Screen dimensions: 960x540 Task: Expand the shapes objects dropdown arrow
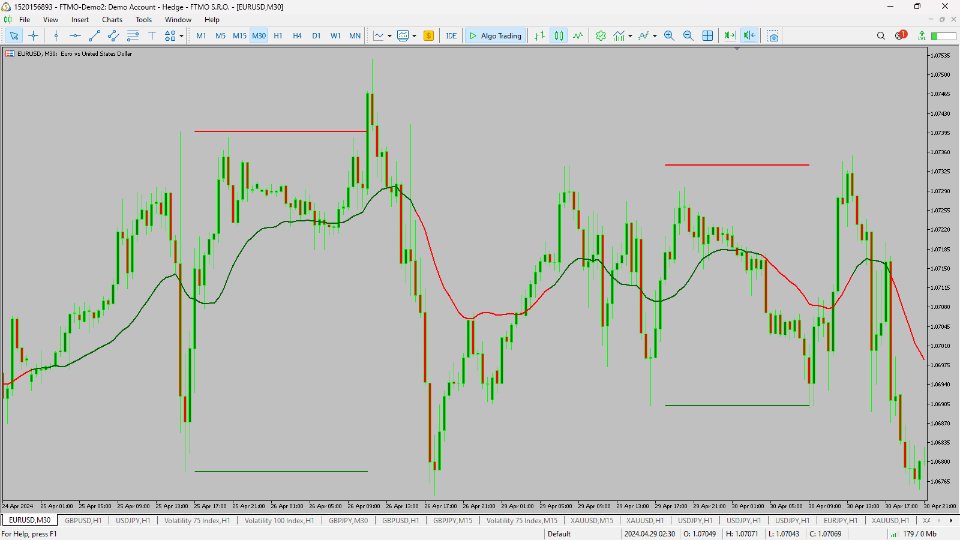(x=181, y=36)
